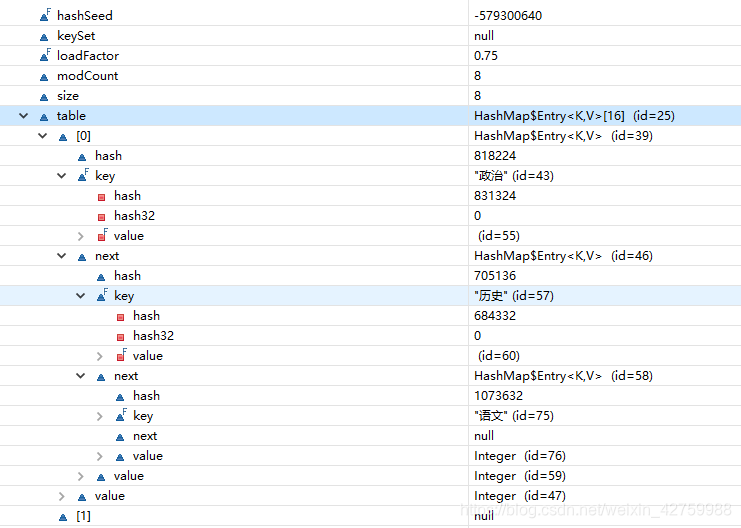Image resolution: width=741 pixels, height=528 pixels.
Task: Click the value HashMap$Entry<K,V> (id=39)
Action: tap(563, 136)
